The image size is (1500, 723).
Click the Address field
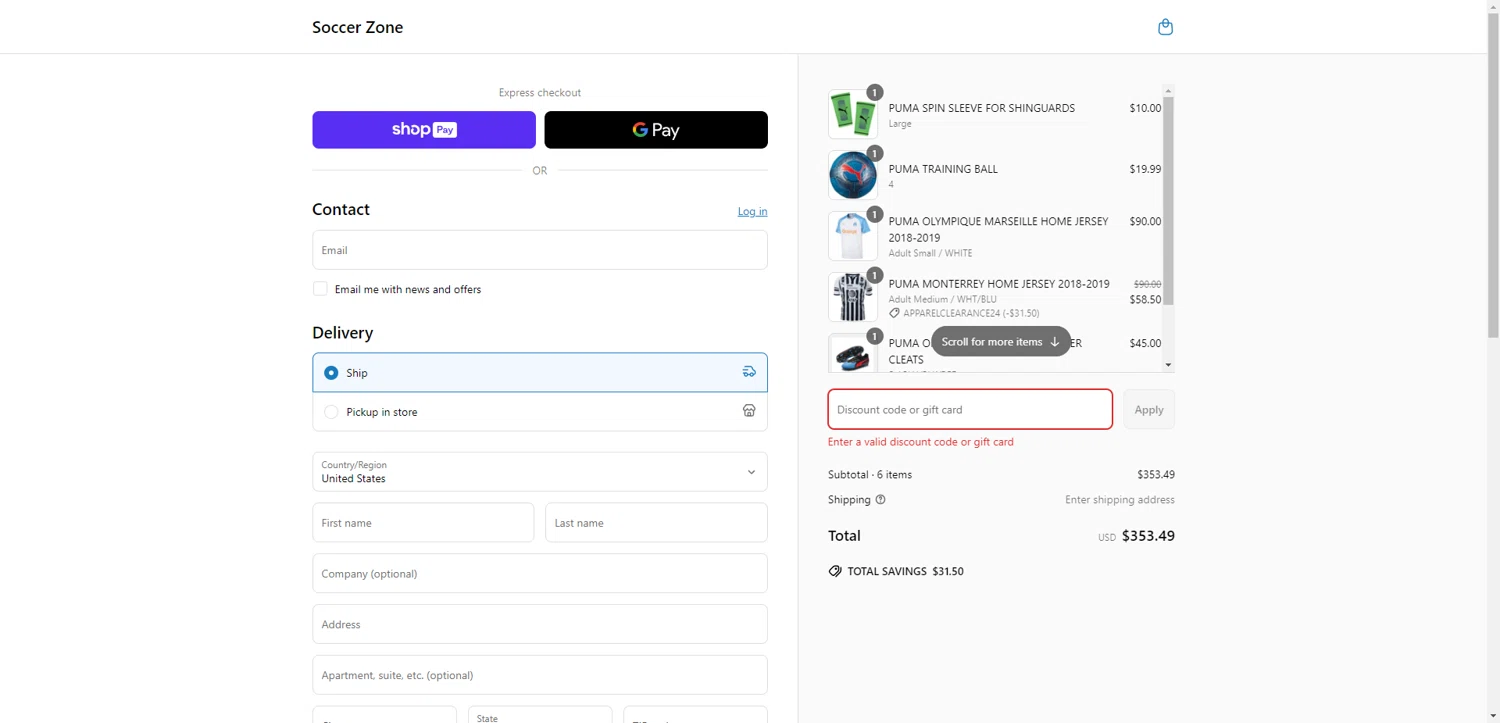point(540,624)
